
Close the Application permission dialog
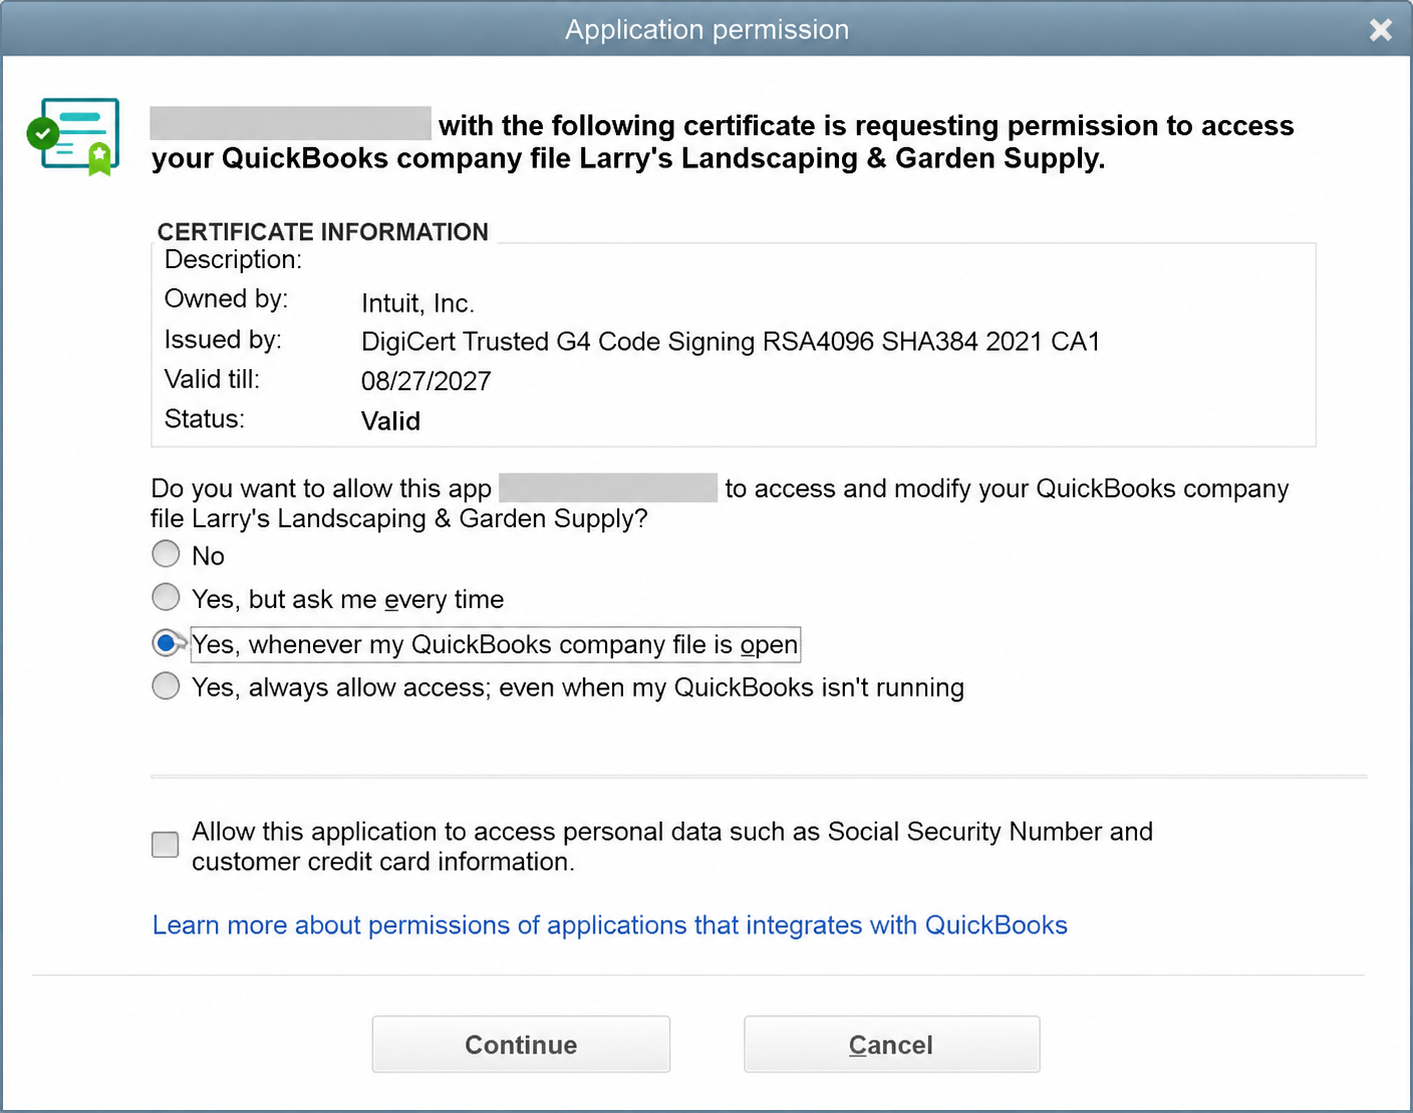pyautogui.click(x=1381, y=30)
